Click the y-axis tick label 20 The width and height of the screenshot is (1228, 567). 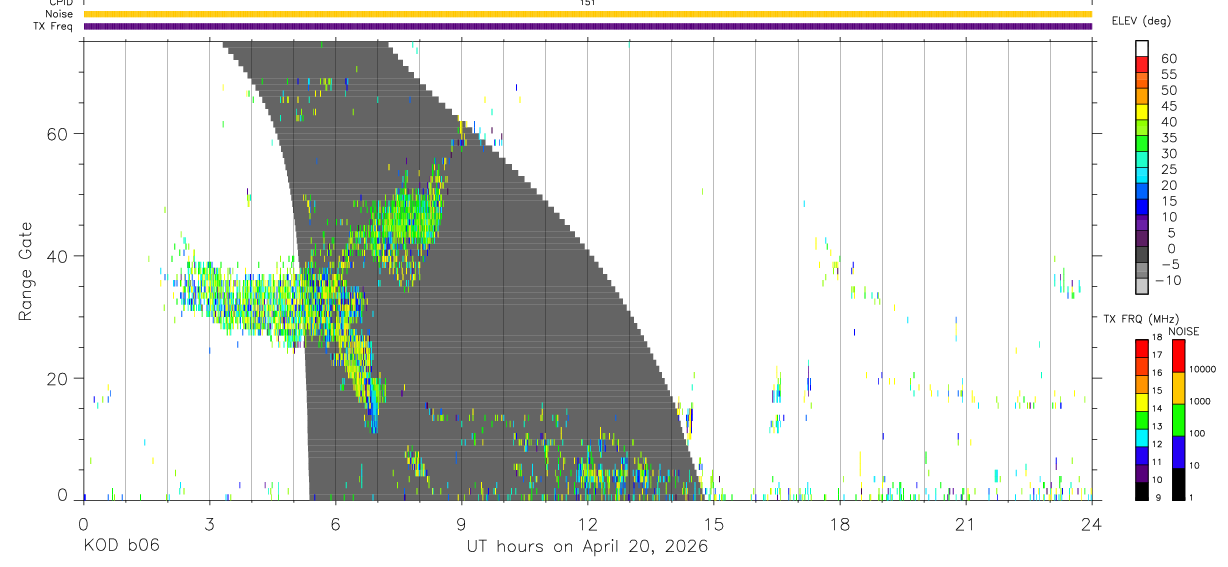(59, 379)
